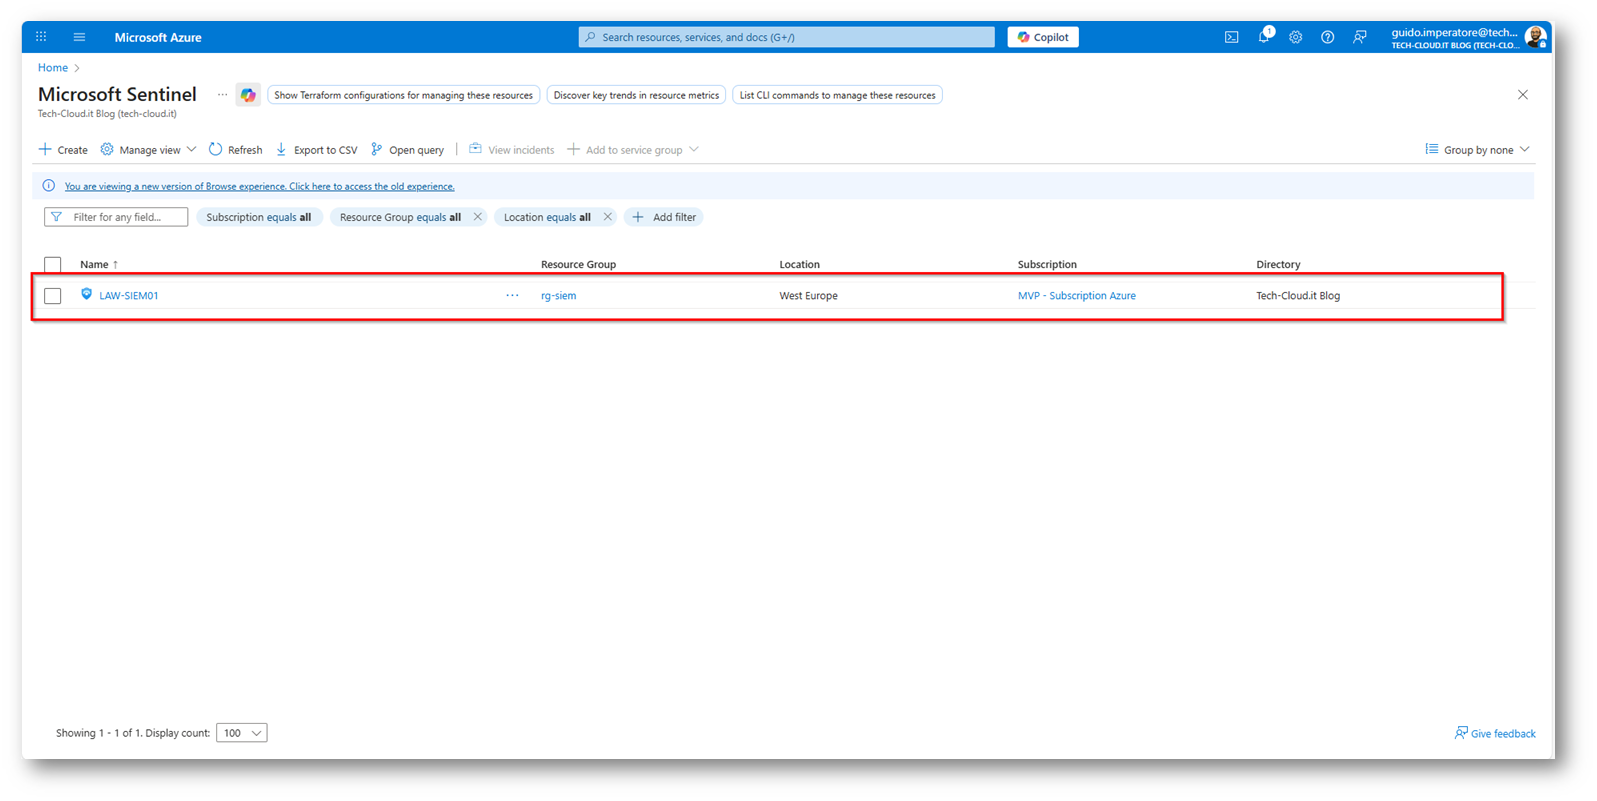Screen dimensions: 1597x801
Task: Click the Copilot icon beside Microsoft Sentinel title
Action: click(x=247, y=95)
